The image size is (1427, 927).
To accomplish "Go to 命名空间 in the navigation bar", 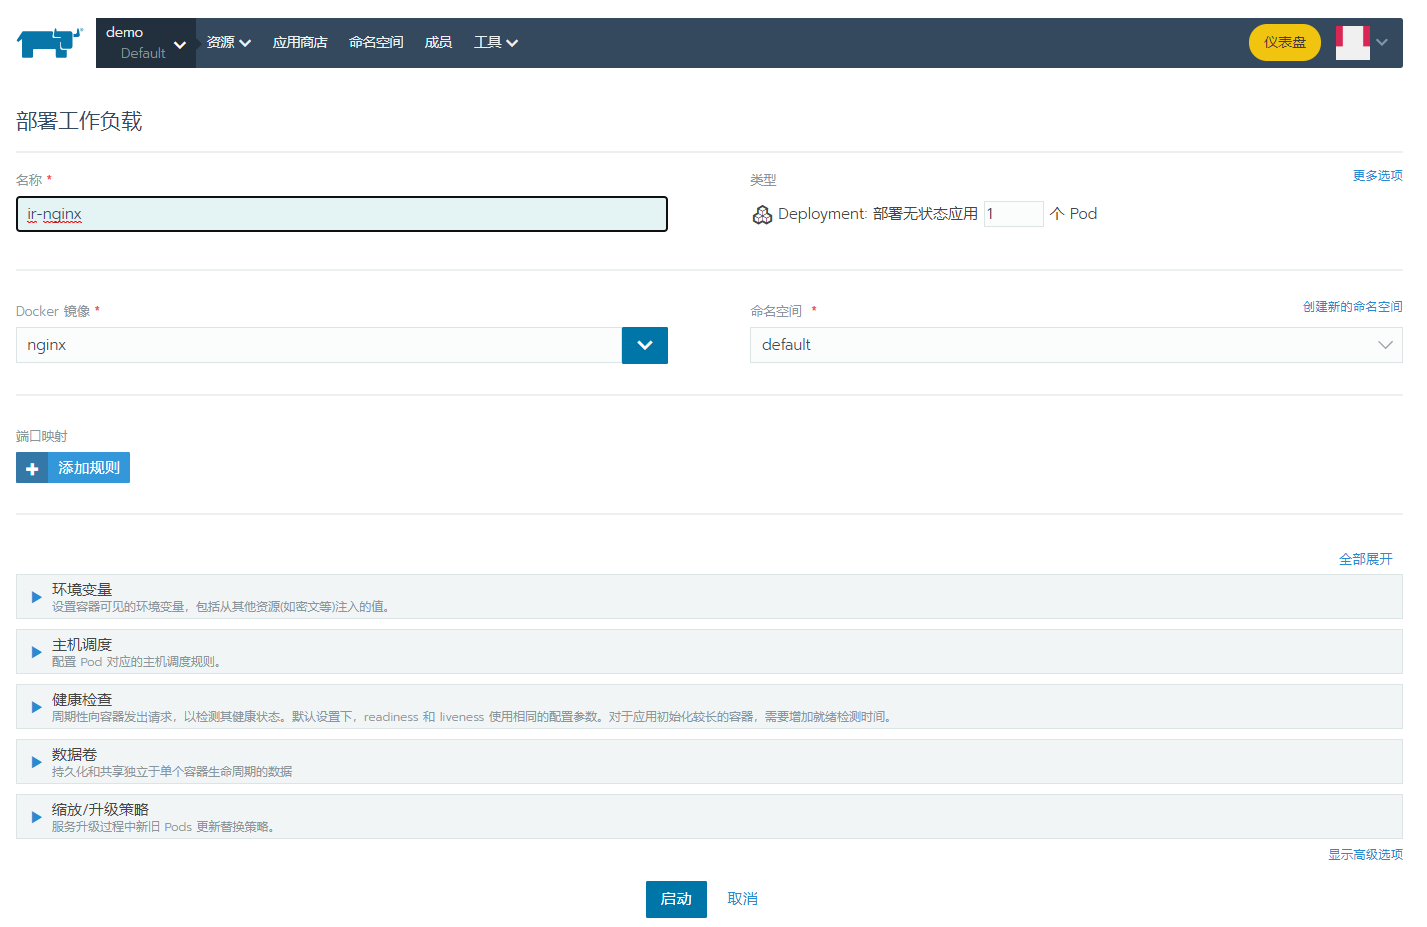I will coord(376,43).
